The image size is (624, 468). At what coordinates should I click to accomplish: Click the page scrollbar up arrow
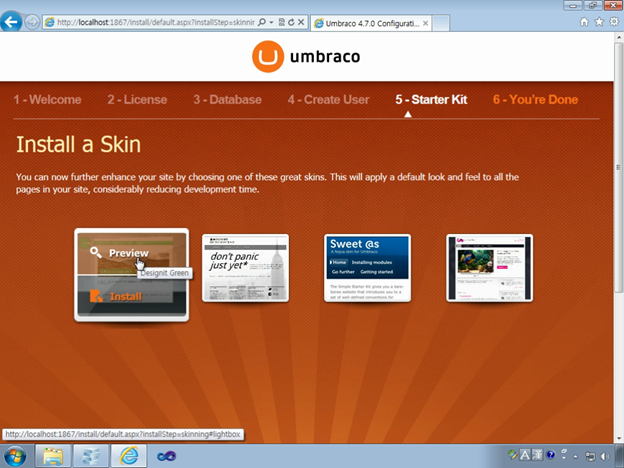[x=619, y=37]
